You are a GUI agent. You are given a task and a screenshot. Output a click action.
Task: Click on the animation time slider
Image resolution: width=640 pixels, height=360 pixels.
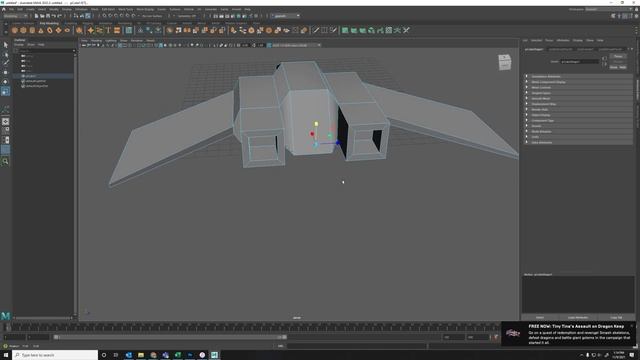253,327
